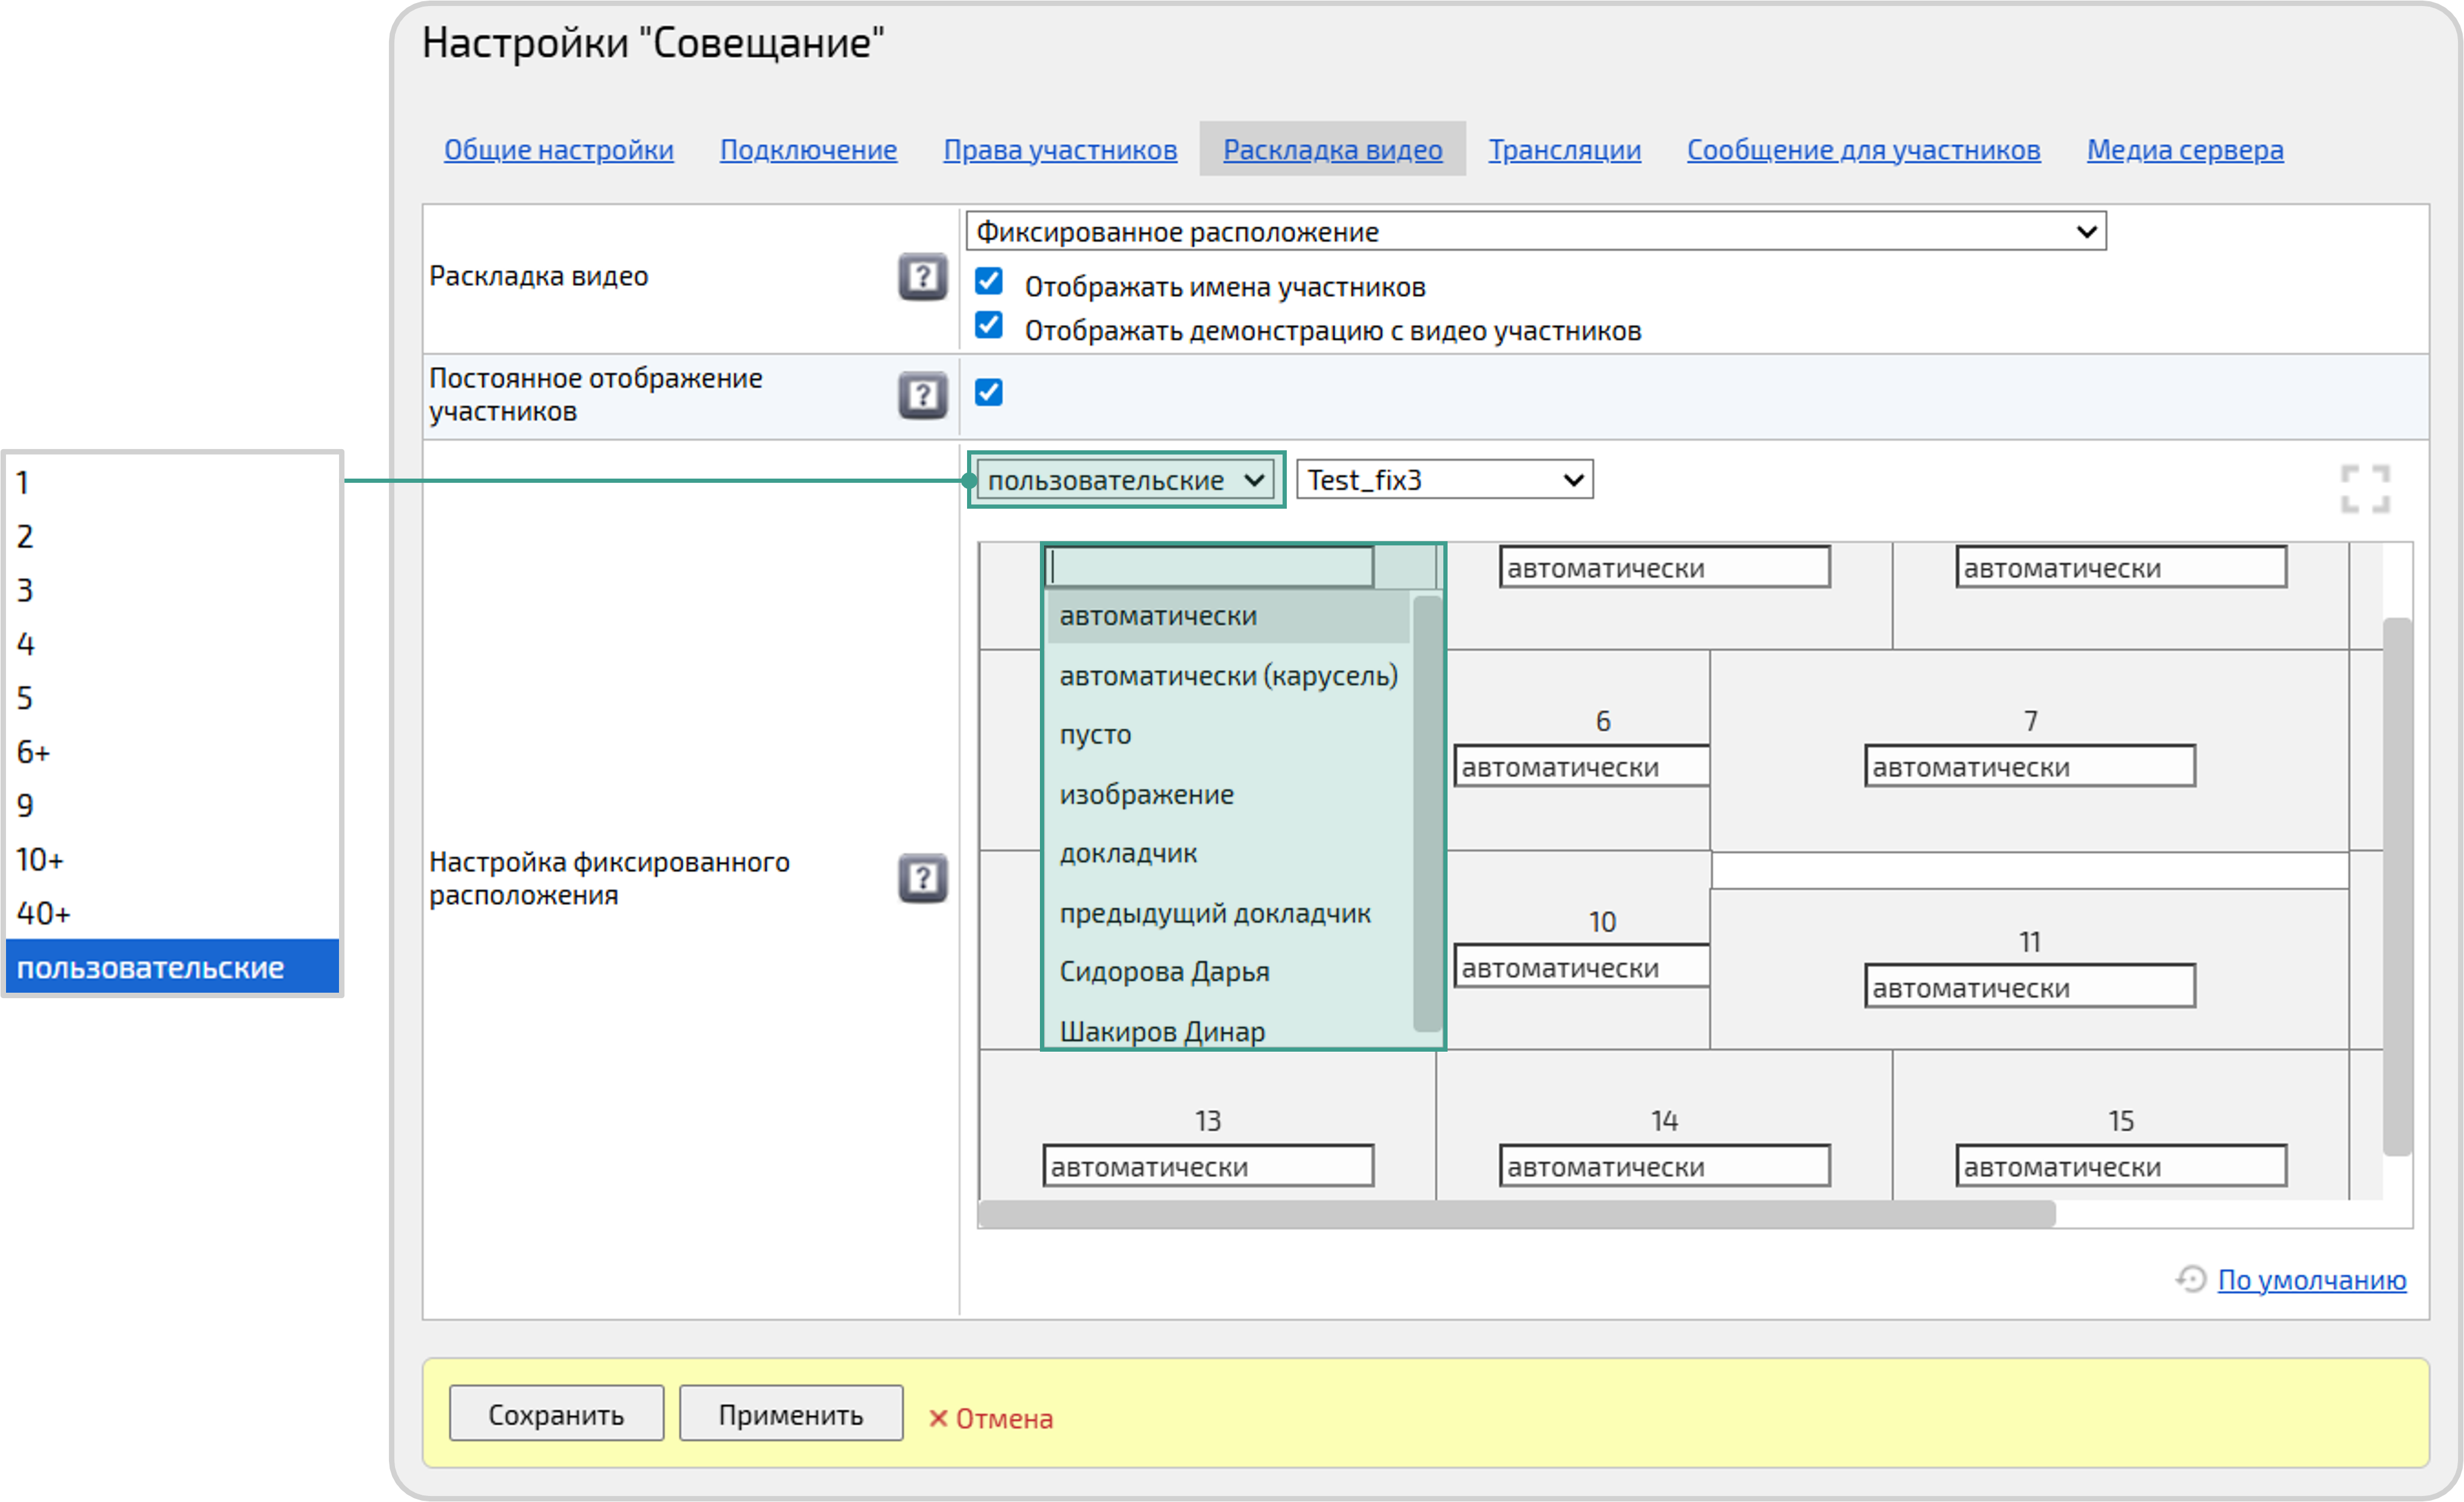
Task: Choose 6+ in layout count list
Action: 34,752
